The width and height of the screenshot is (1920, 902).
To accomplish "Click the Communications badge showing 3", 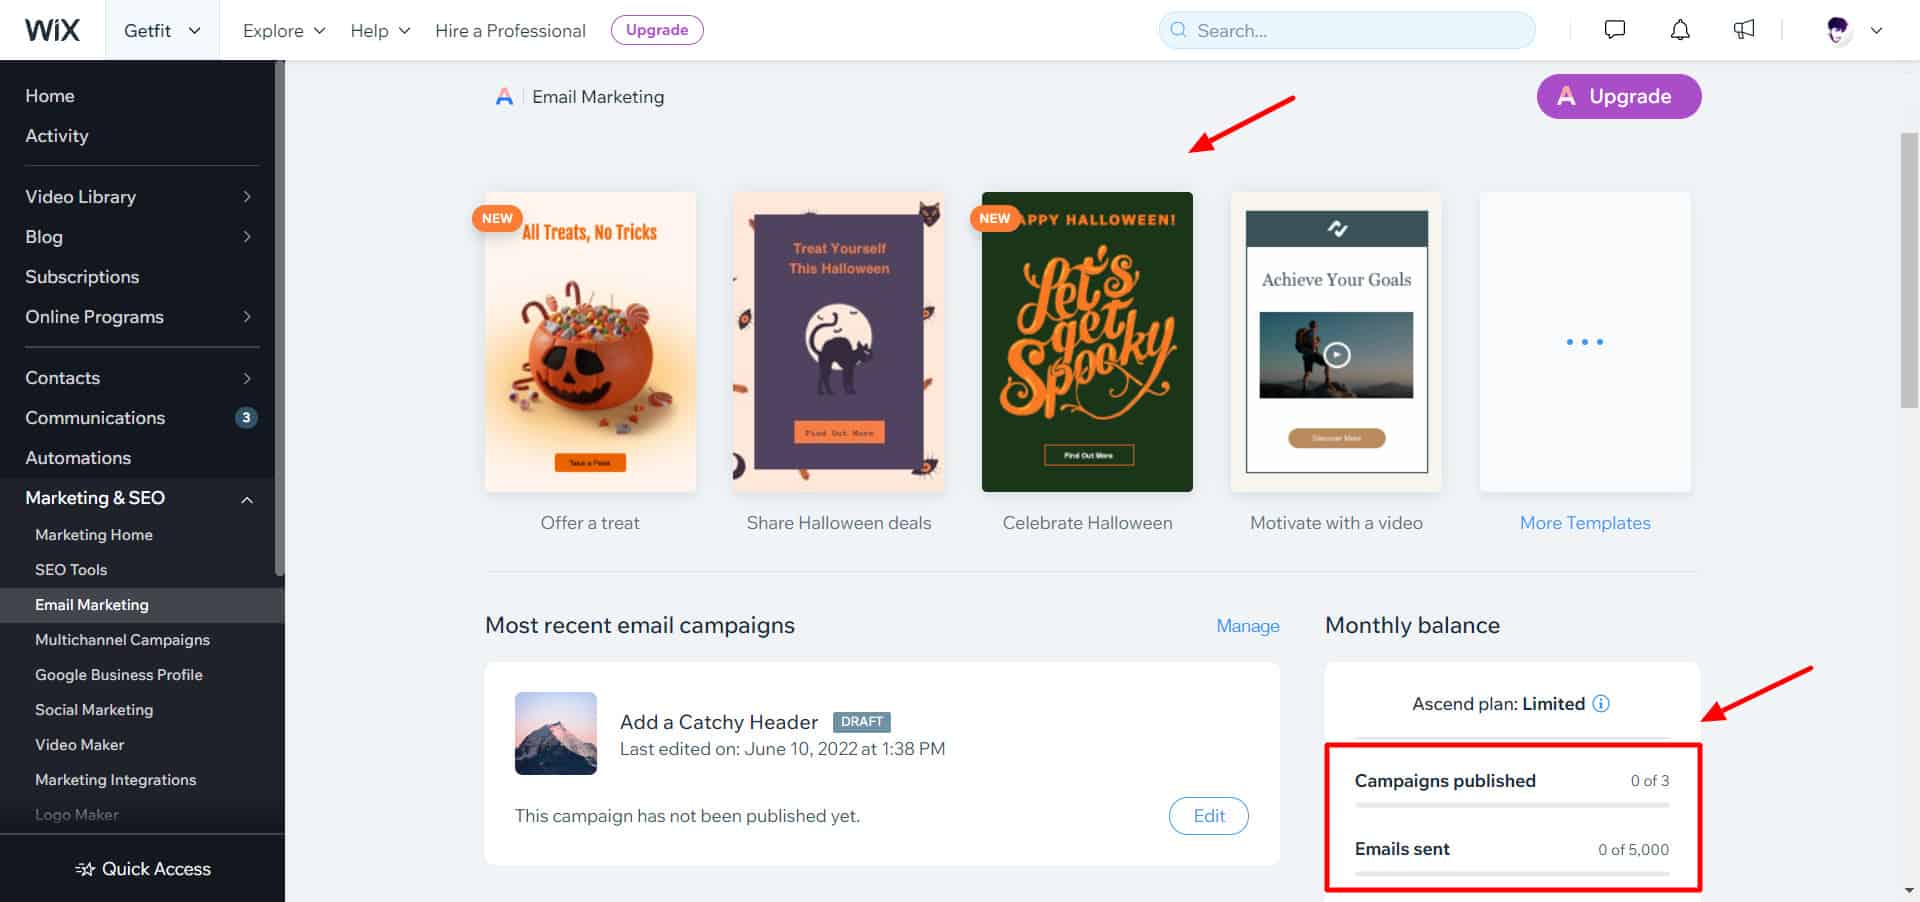I will 246,418.
